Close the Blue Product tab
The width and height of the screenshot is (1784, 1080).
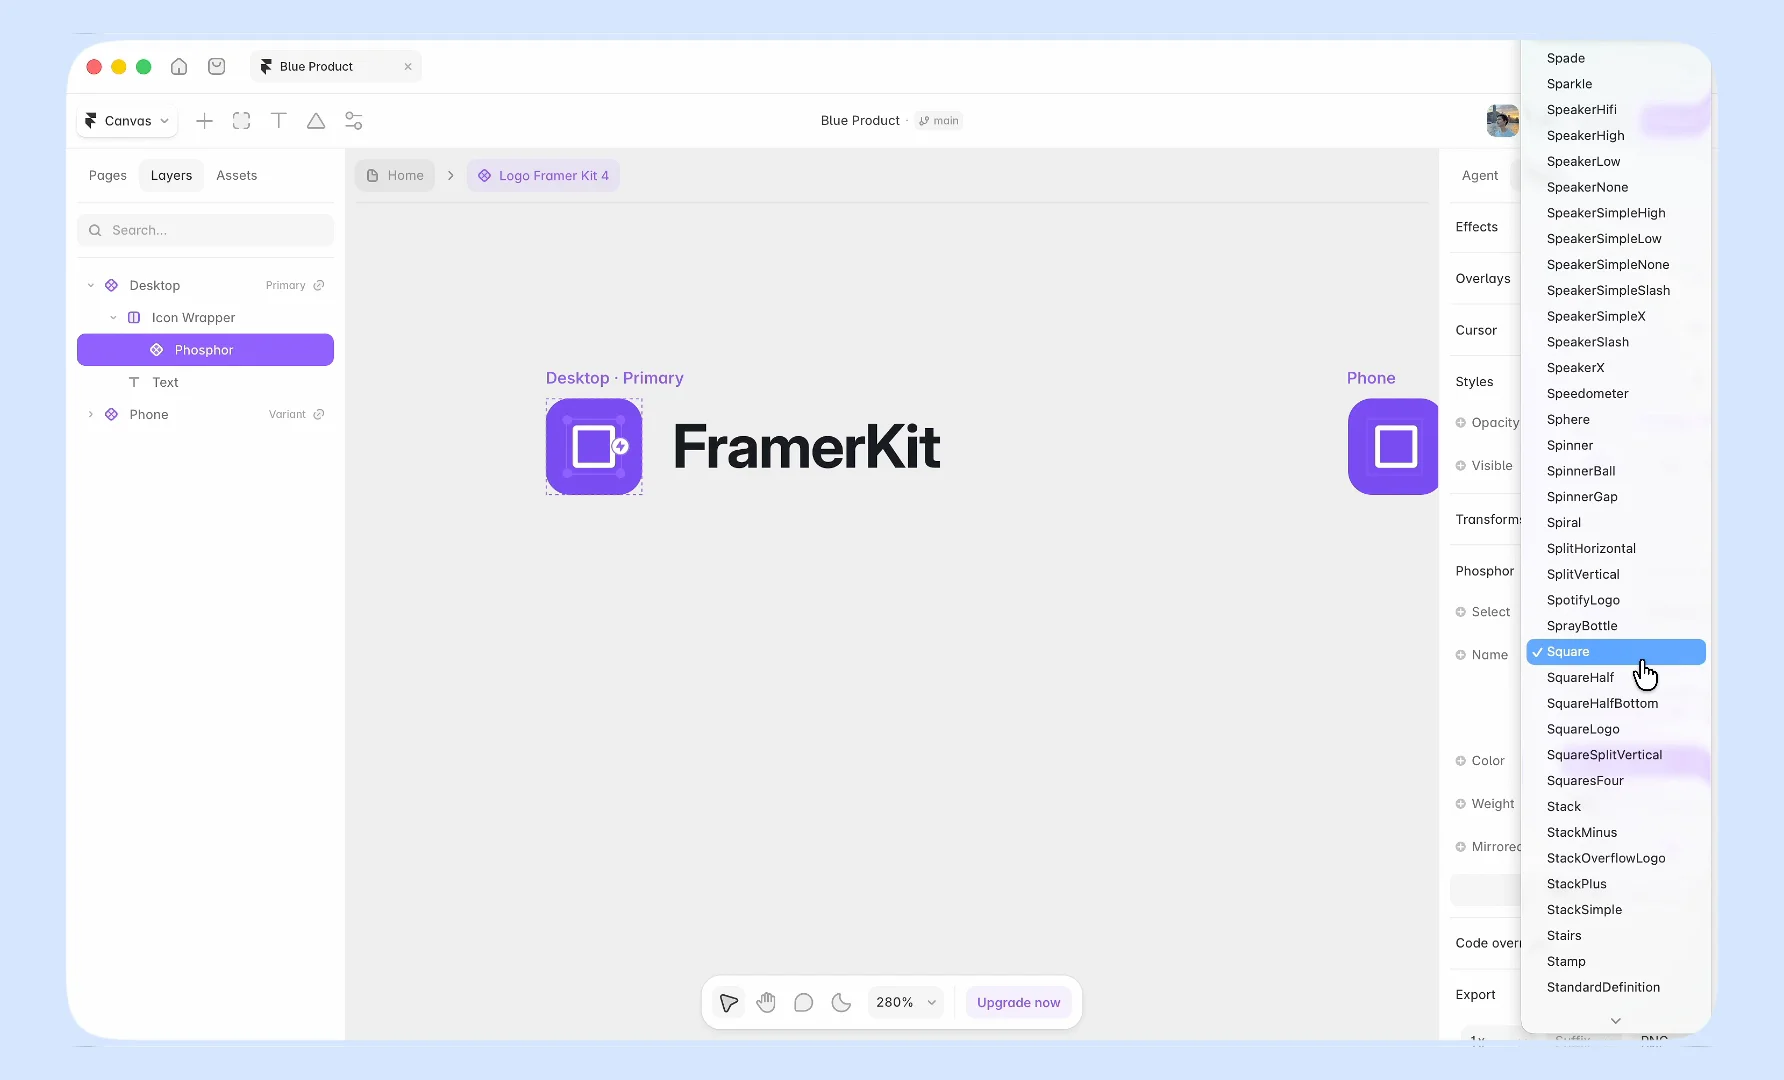408,67
